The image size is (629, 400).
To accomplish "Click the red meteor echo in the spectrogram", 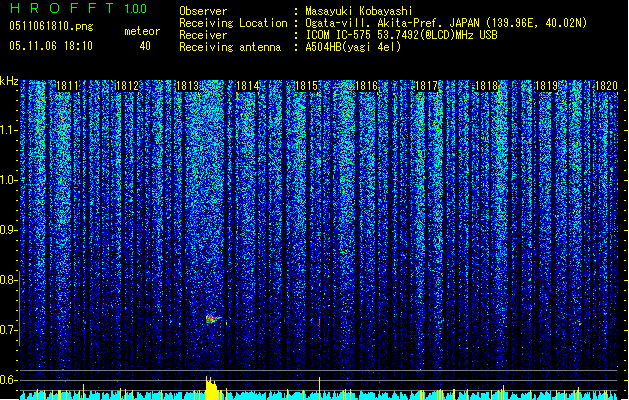I will click(211, 319).
